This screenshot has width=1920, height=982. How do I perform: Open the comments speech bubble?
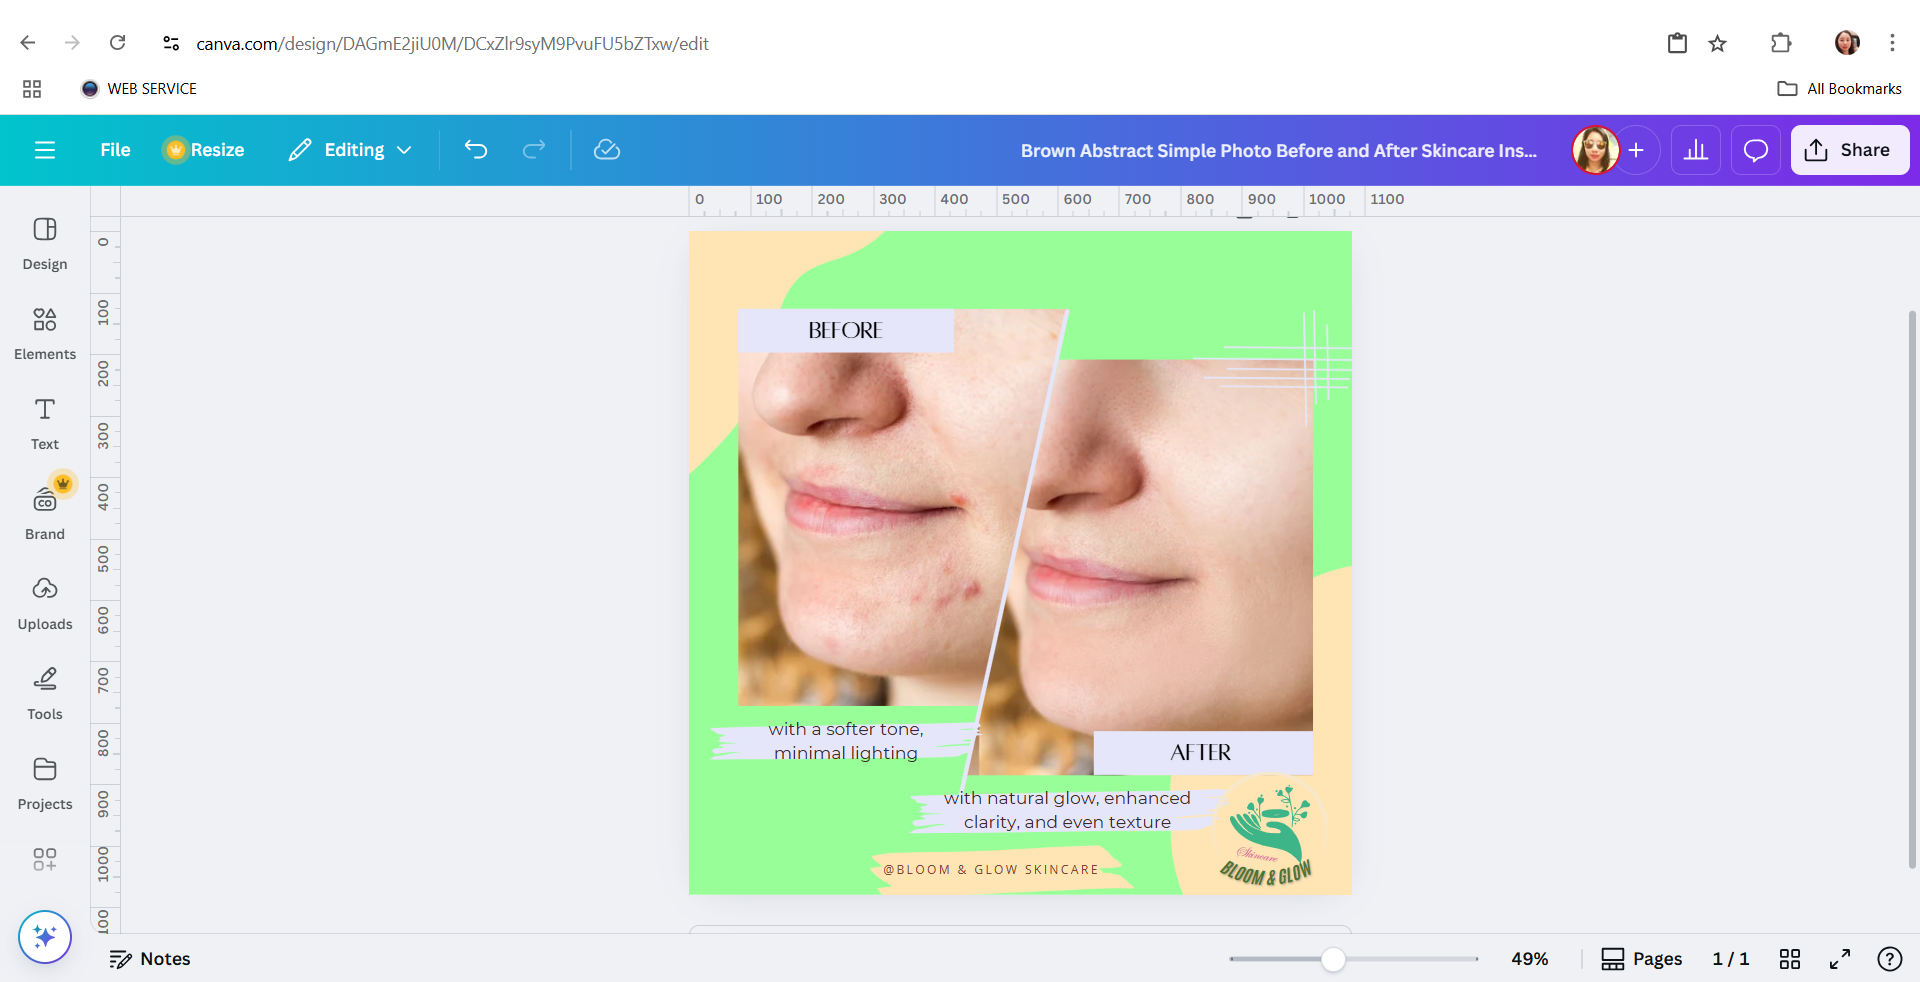tap(1756, 150)
